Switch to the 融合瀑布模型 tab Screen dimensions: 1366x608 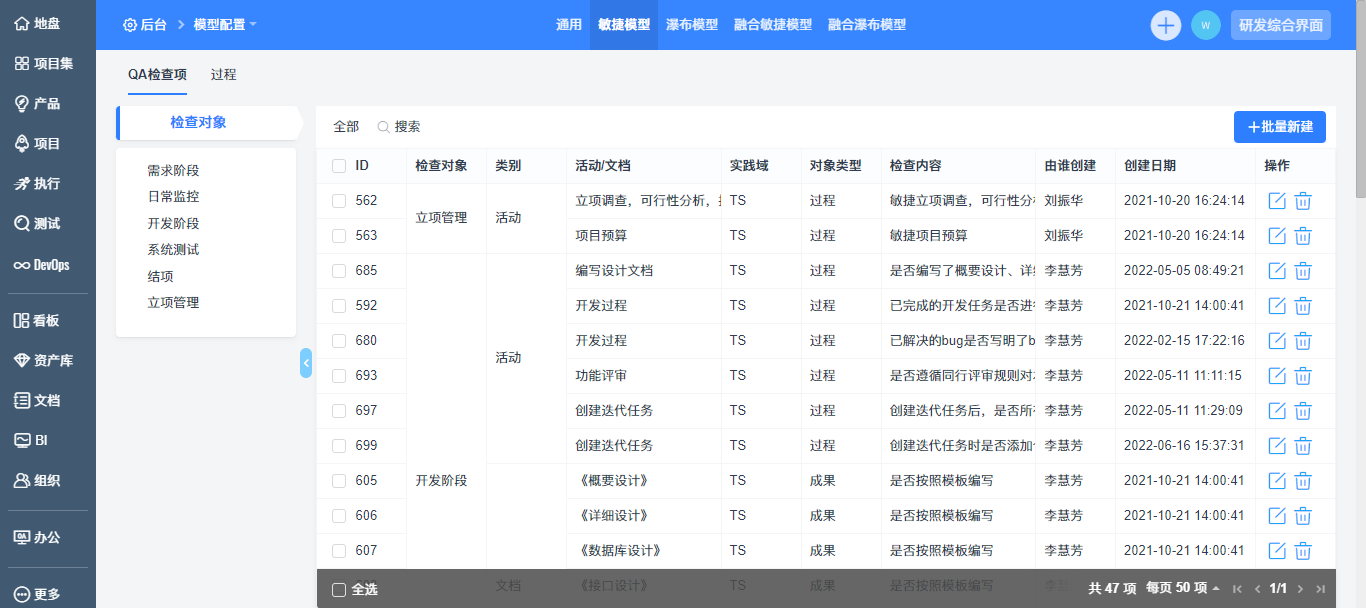click(867, 25)
